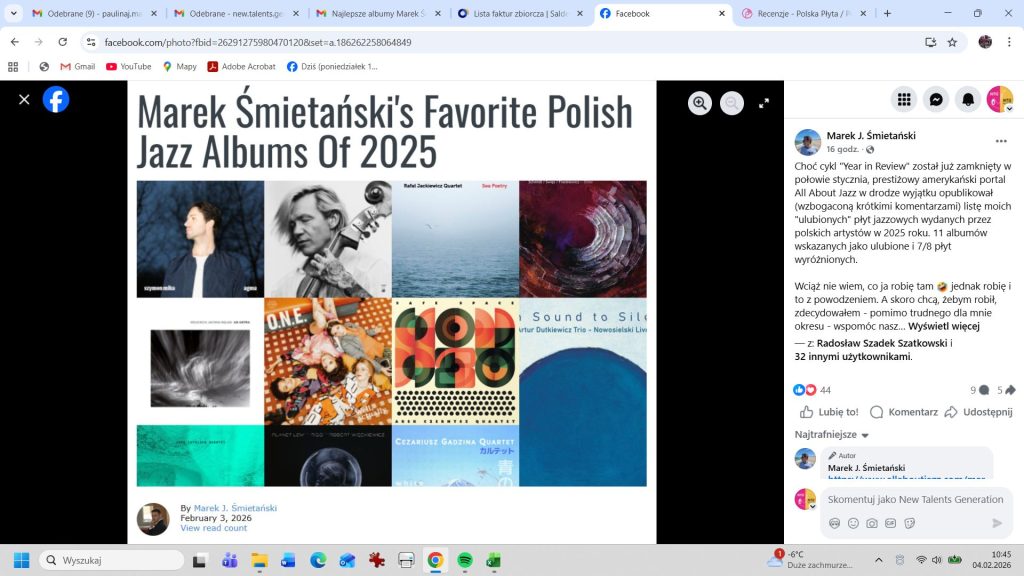Switch to Lista faktur zbiorcza tab
The width and height of the screenshot is (1024, 576).
click(515, 14)
